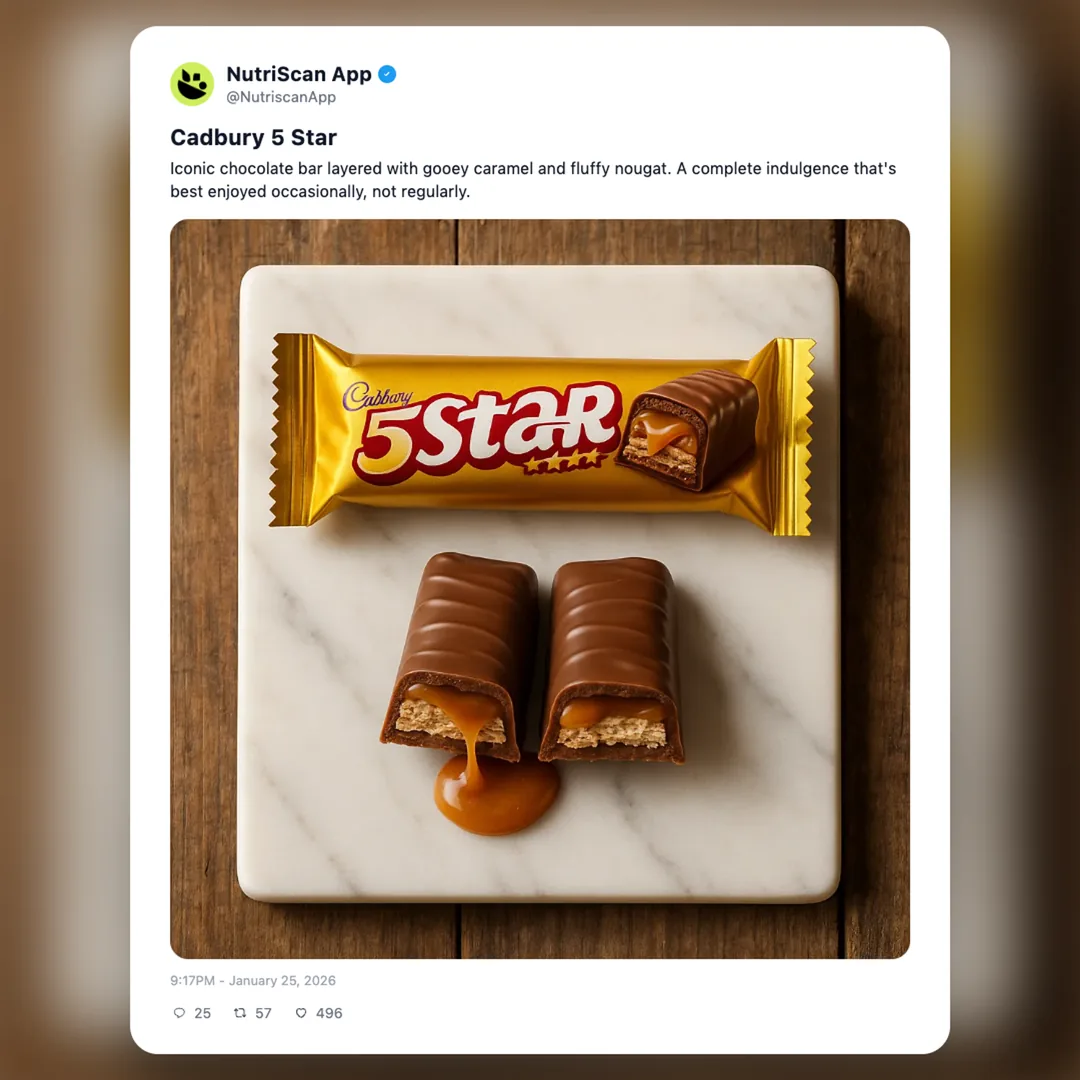This screenshot has width=1080, height=1080.
Task: Click the post description text
Action: 534,180
